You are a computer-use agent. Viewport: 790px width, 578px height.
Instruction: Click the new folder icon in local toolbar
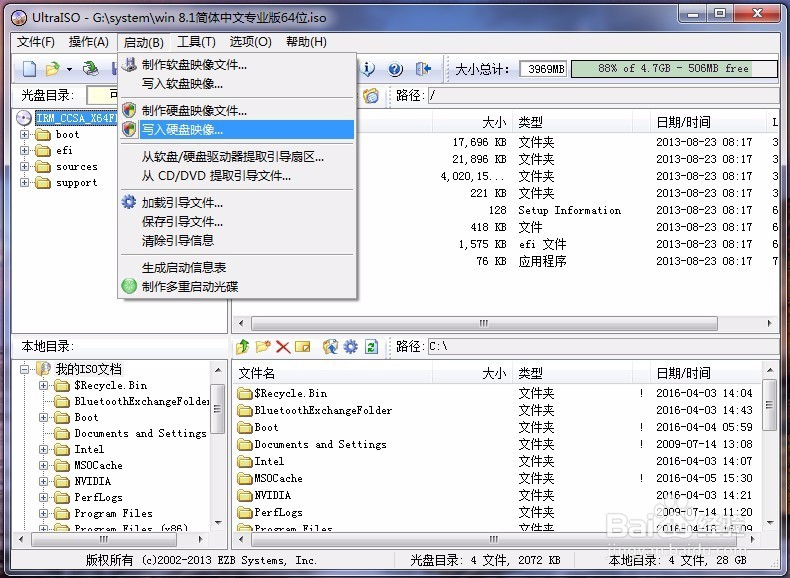[x=263, y=346]
